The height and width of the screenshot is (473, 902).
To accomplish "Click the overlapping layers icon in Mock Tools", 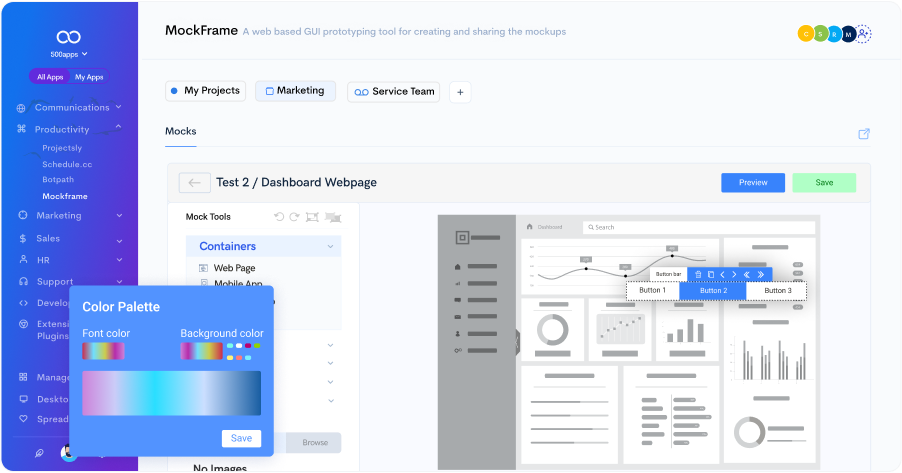I will pos(333,217).
